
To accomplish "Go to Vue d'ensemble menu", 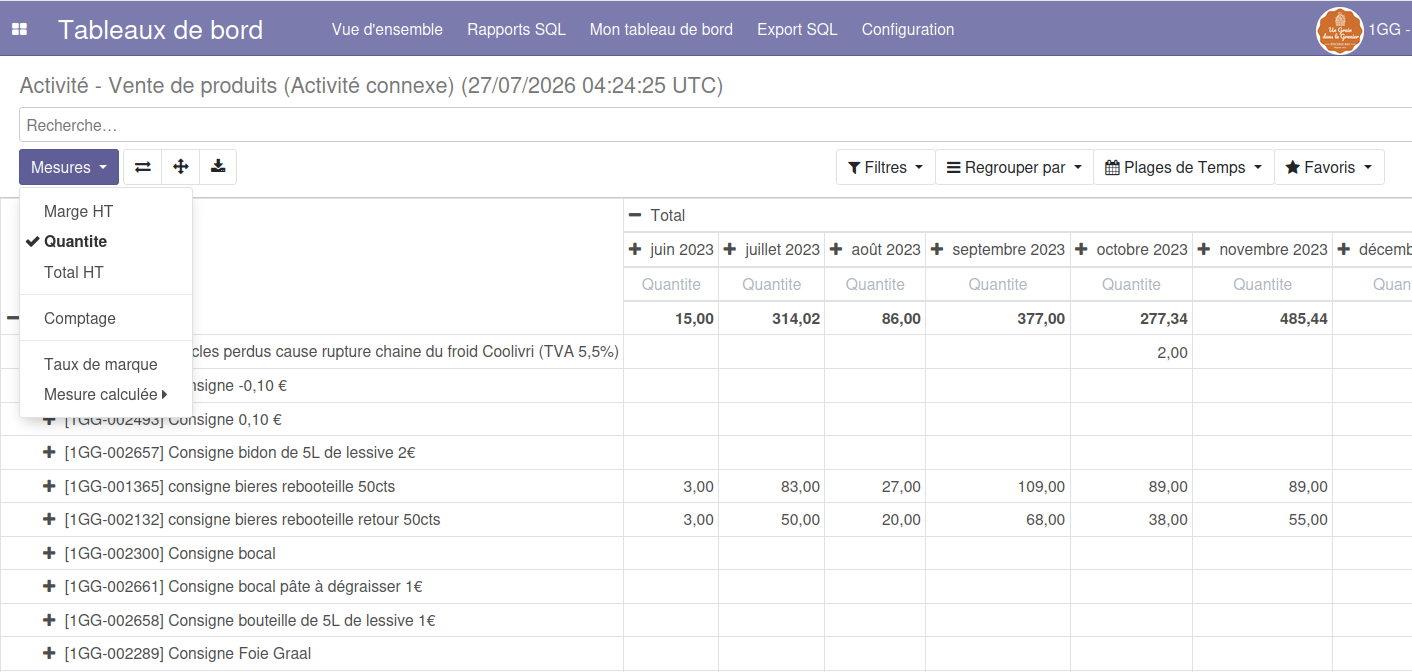I will (387, 29).
